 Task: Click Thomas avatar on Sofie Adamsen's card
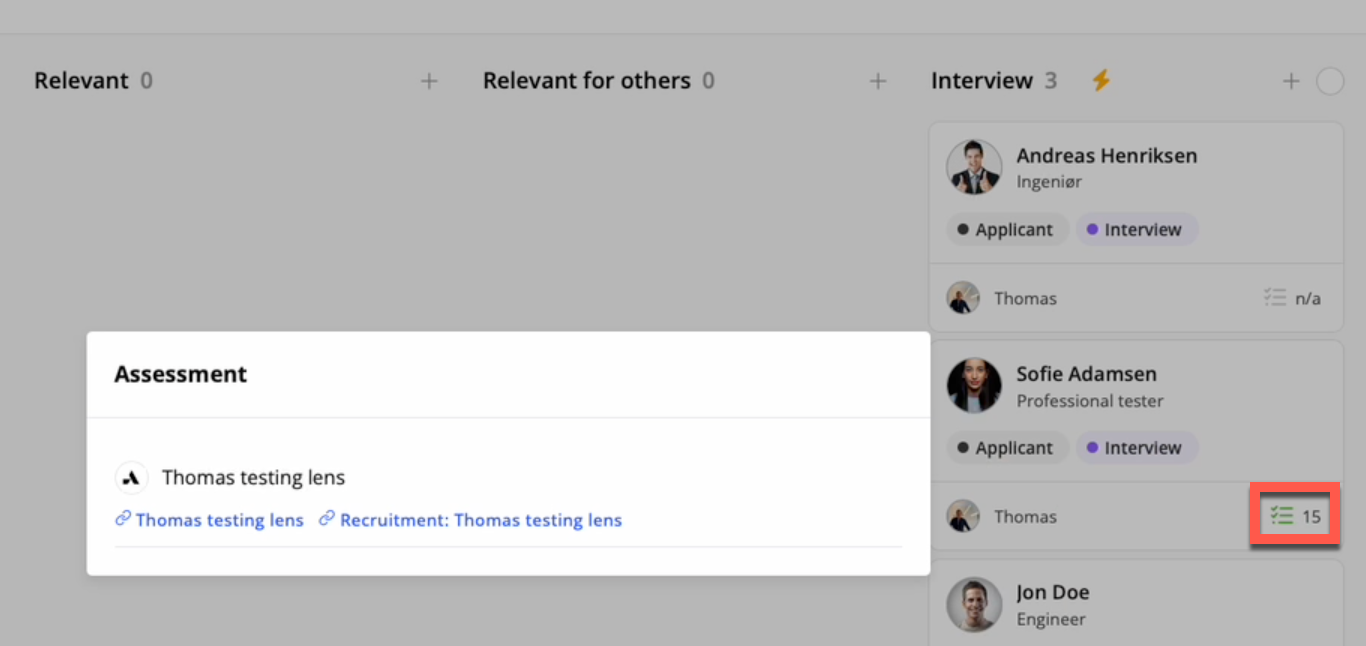point(964,516)
